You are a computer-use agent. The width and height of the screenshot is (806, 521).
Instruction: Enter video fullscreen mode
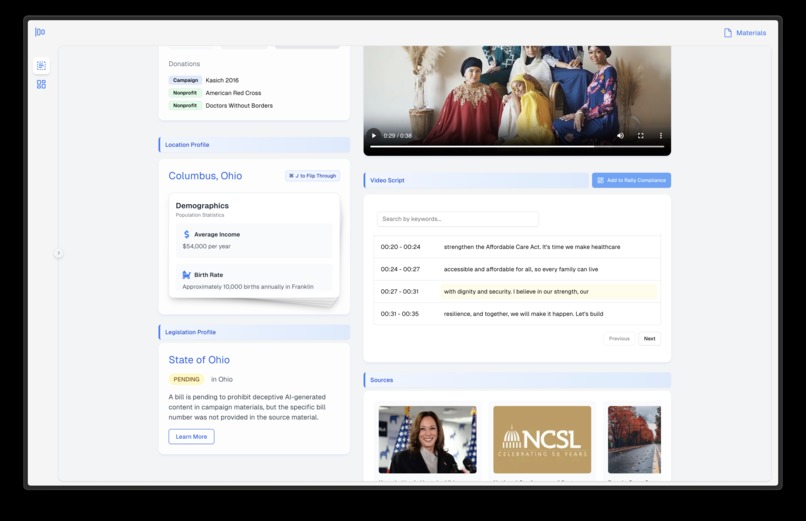(x=640, y=136)
